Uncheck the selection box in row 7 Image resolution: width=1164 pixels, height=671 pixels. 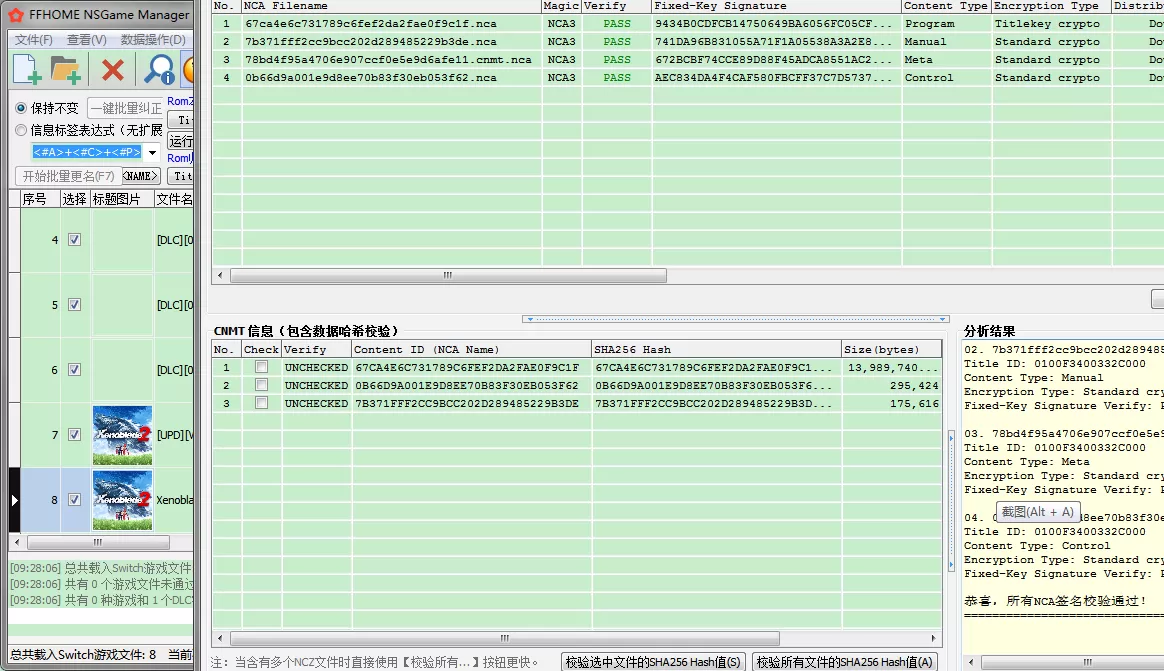(74, 435)
